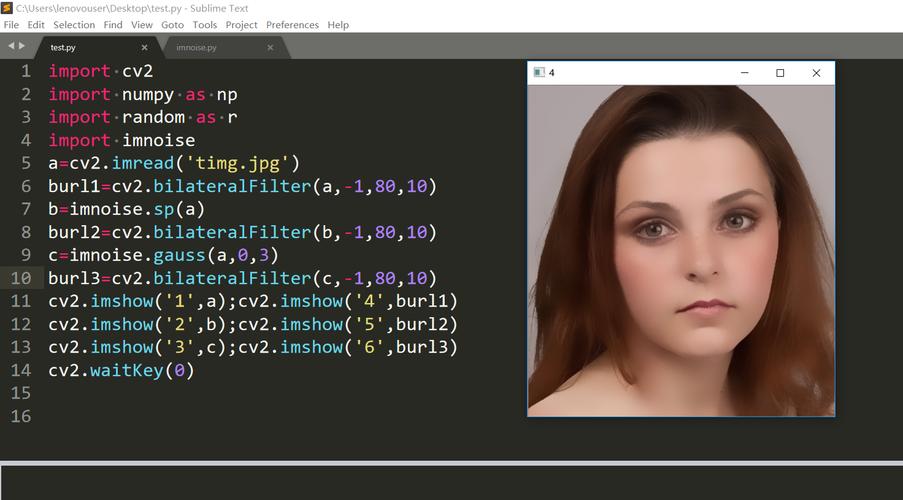903x500 pixels.
Task: Click the displayed portrait image
Action: (680, 250)
